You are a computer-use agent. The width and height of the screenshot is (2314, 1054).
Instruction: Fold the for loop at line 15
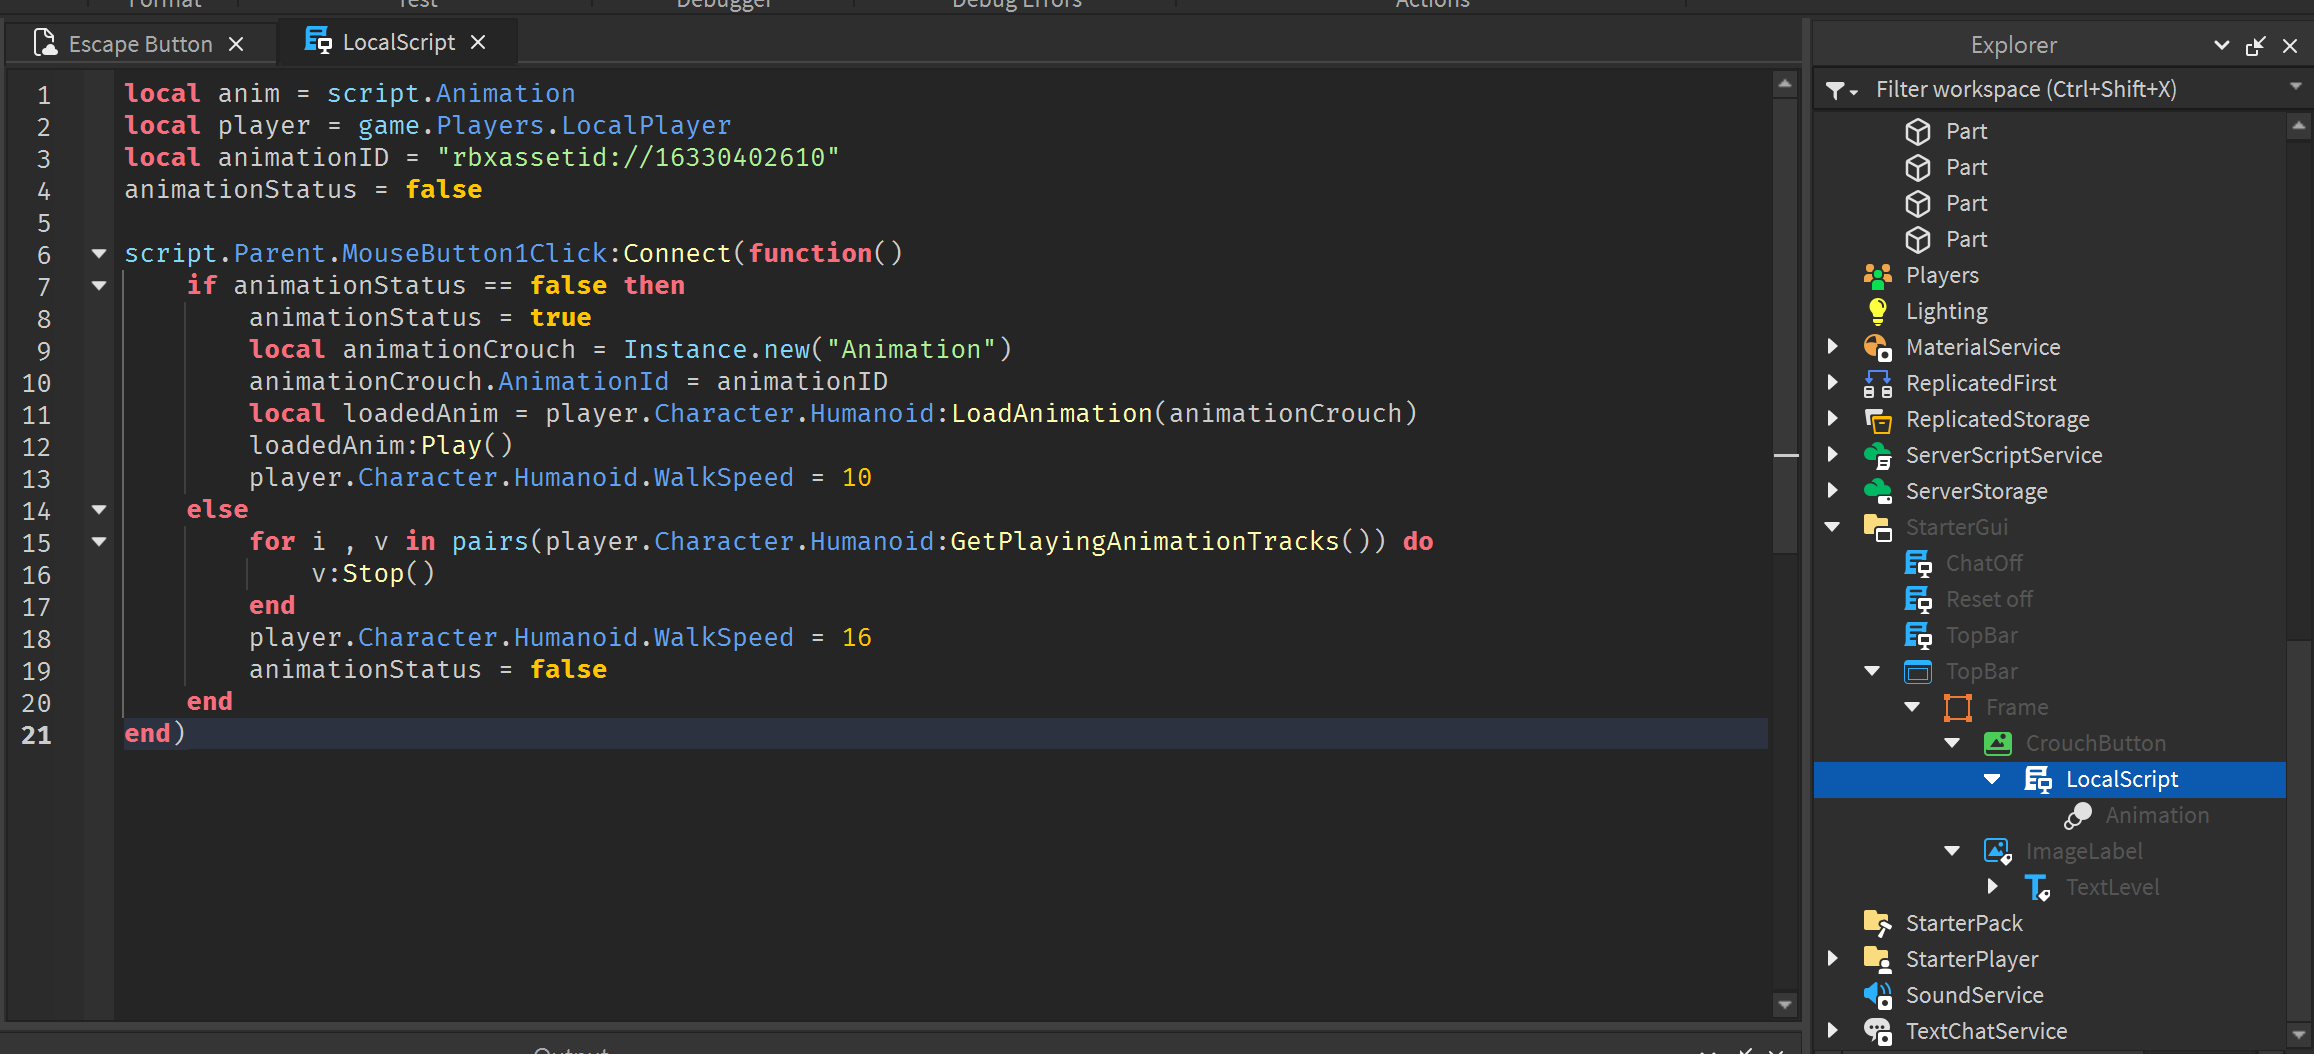click(99, 542)
